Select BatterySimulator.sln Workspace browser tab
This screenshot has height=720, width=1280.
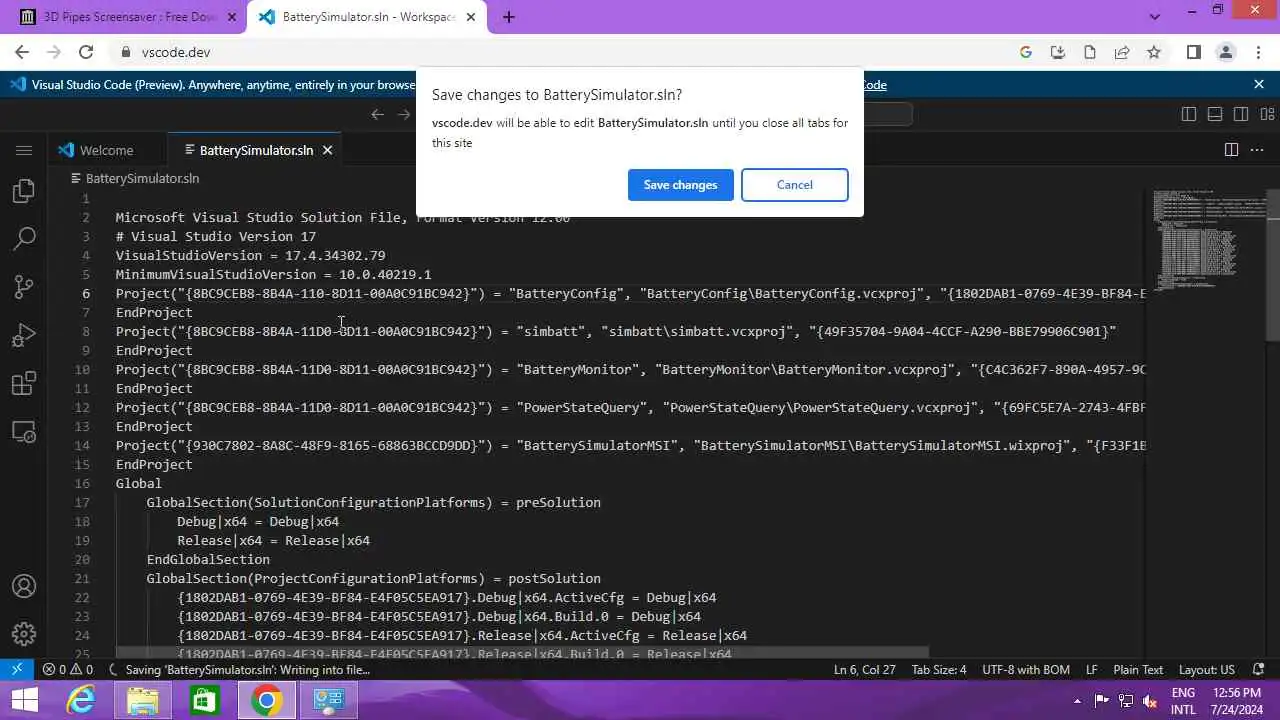(x=369, y=17)
